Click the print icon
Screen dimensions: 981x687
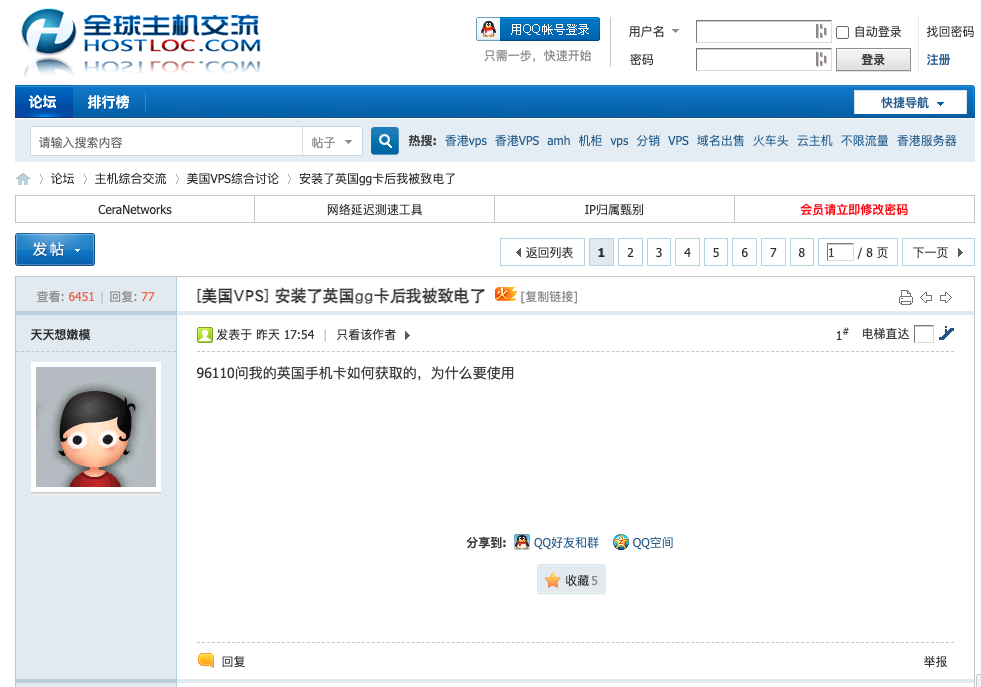[x=905, y=297]
